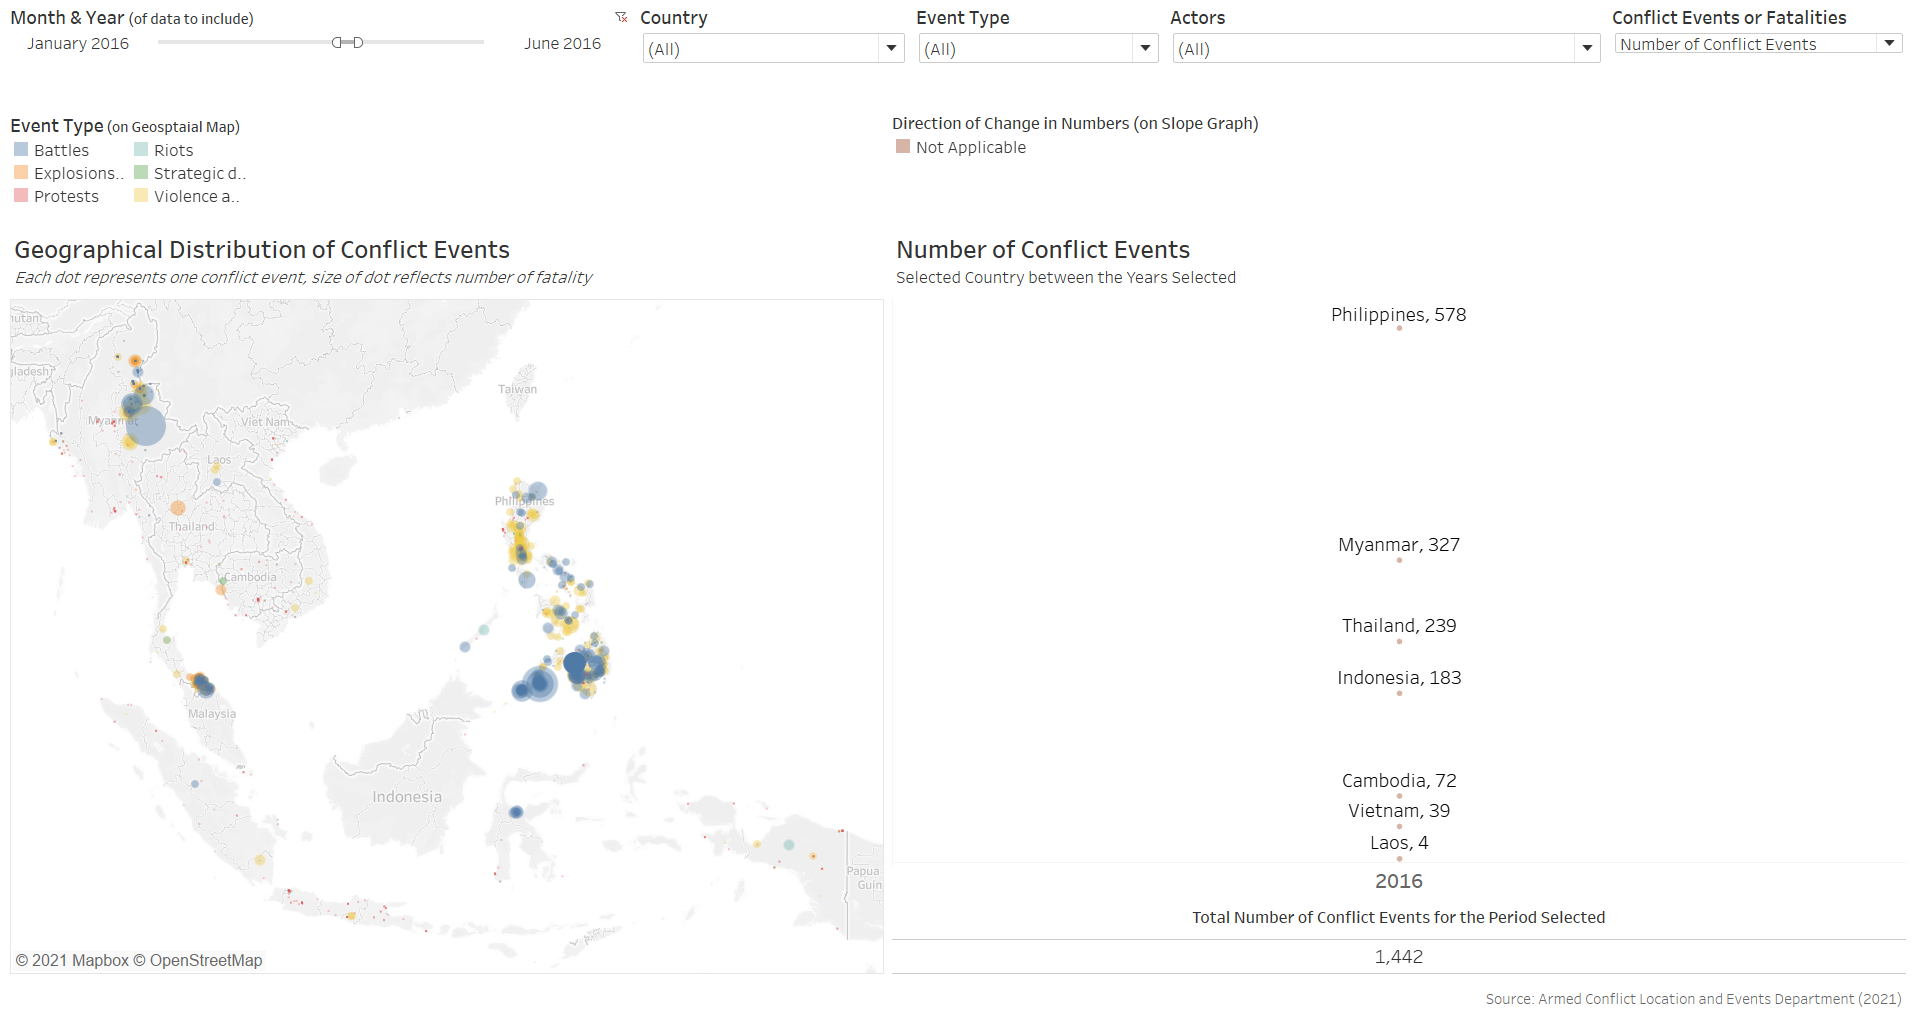Select the Battles legend color square
The height and width of the screenshot is (1016, 1912).
click(21, 150)
